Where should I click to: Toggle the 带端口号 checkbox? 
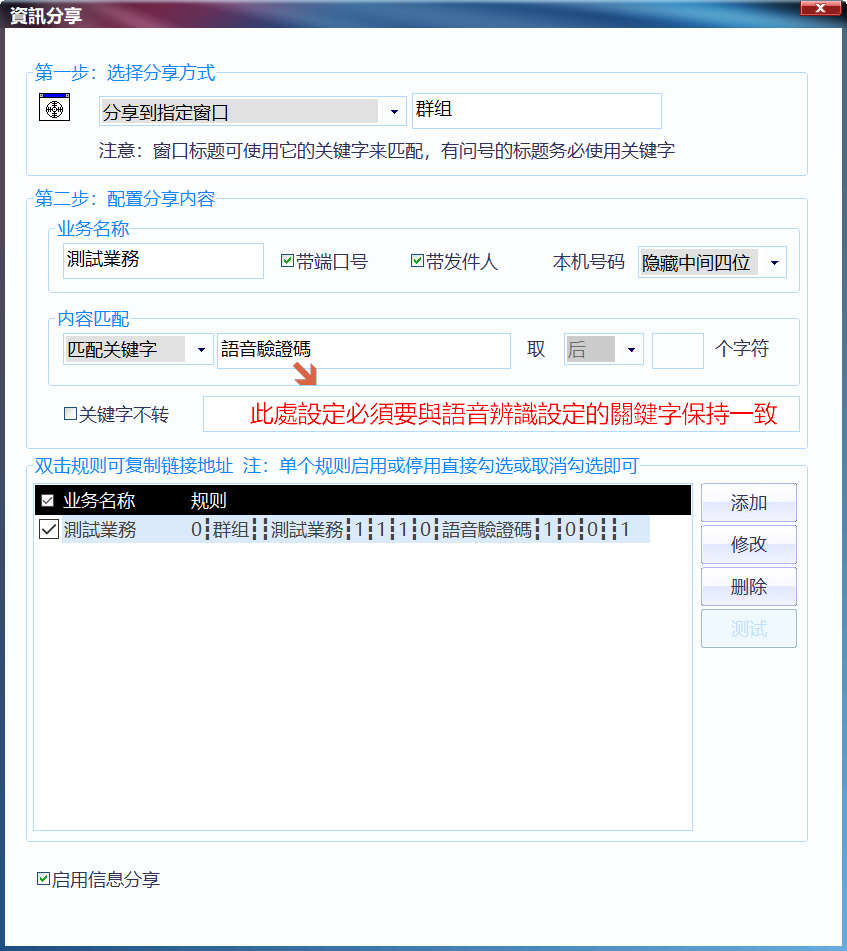click(x=287, y=262)
